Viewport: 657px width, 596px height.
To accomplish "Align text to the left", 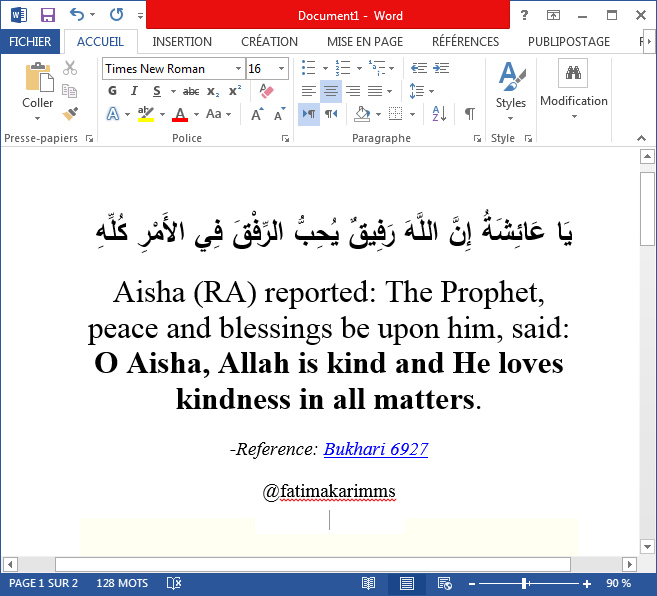I will 309,91.
